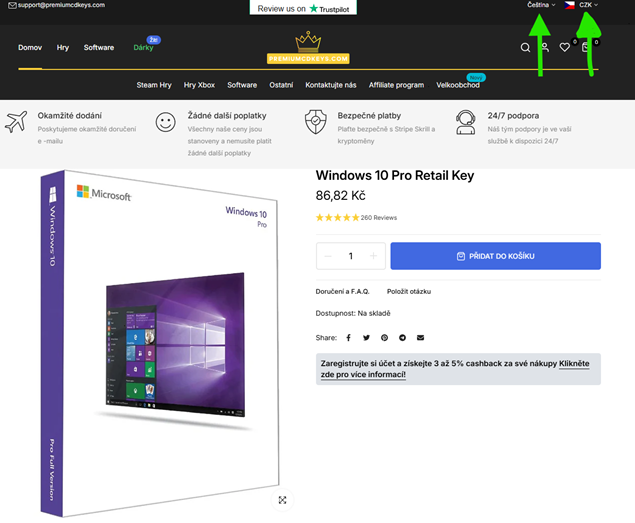Click Položit otázku link
This screenshot has height=523, width=635.
pyautogui.click(x=409, y=291)
